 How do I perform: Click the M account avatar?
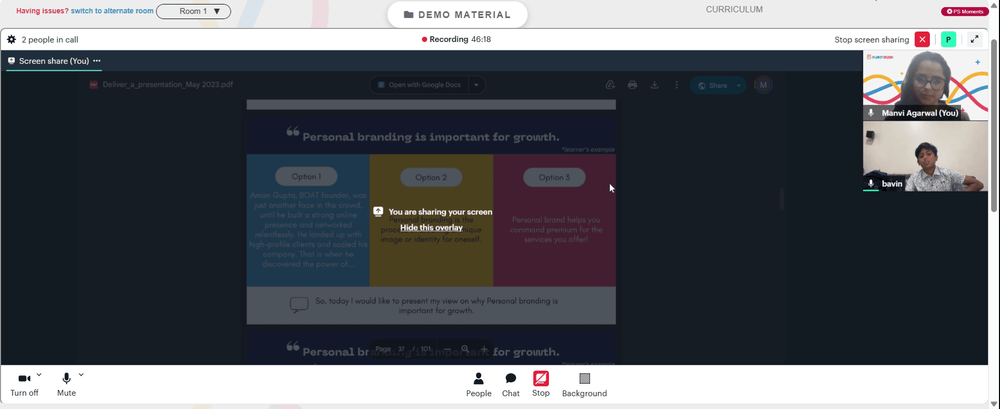[x=763, y=85]
